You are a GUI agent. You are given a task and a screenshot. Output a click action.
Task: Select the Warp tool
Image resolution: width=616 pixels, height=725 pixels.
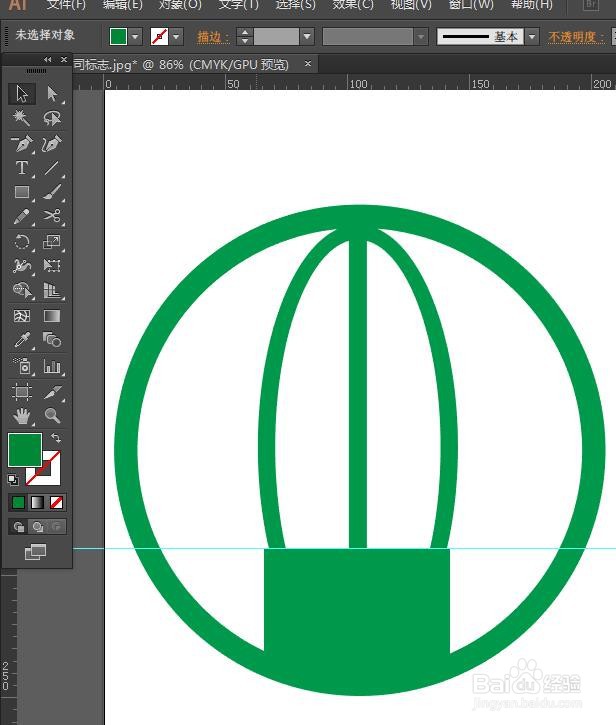tap(22, 265)
